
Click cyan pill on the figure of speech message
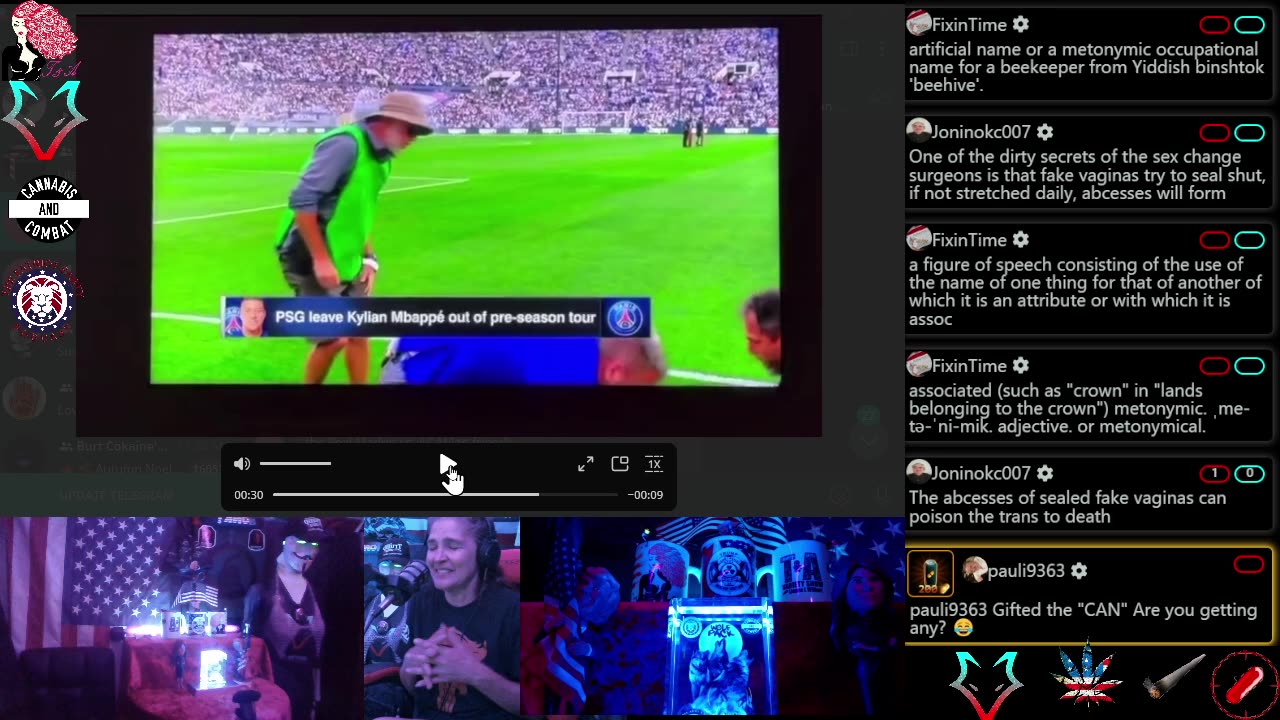pyautogui.click(x=1249, y=240)
